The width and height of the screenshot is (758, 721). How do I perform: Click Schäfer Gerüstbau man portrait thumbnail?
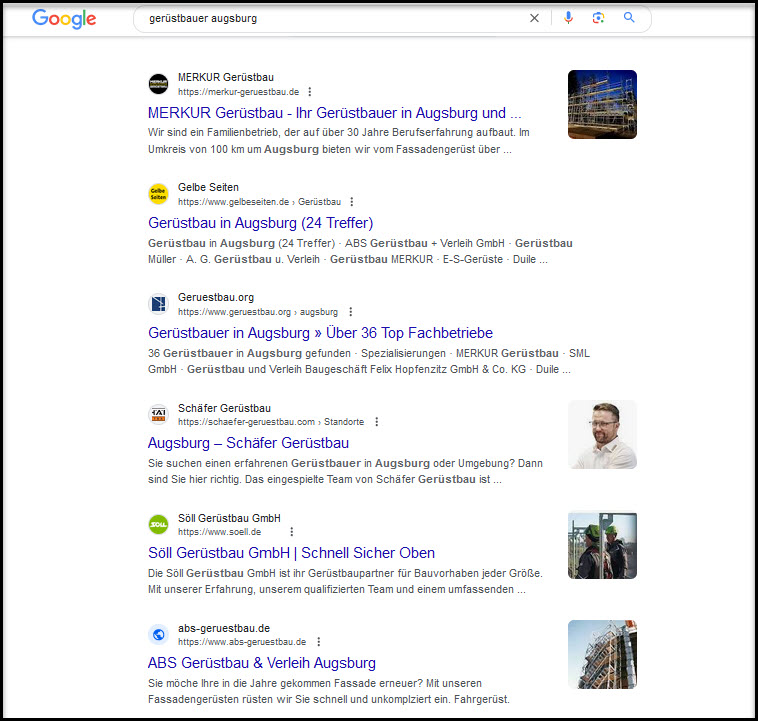coord(602,434)
